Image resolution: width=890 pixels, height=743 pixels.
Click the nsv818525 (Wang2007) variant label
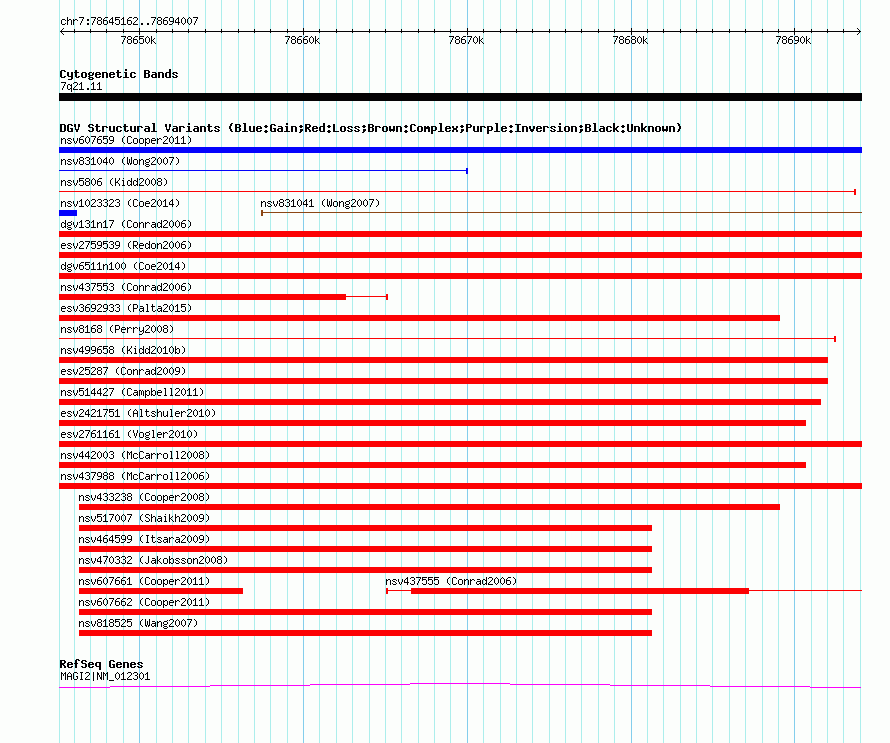pyautogui.click(x=138, y=623)
